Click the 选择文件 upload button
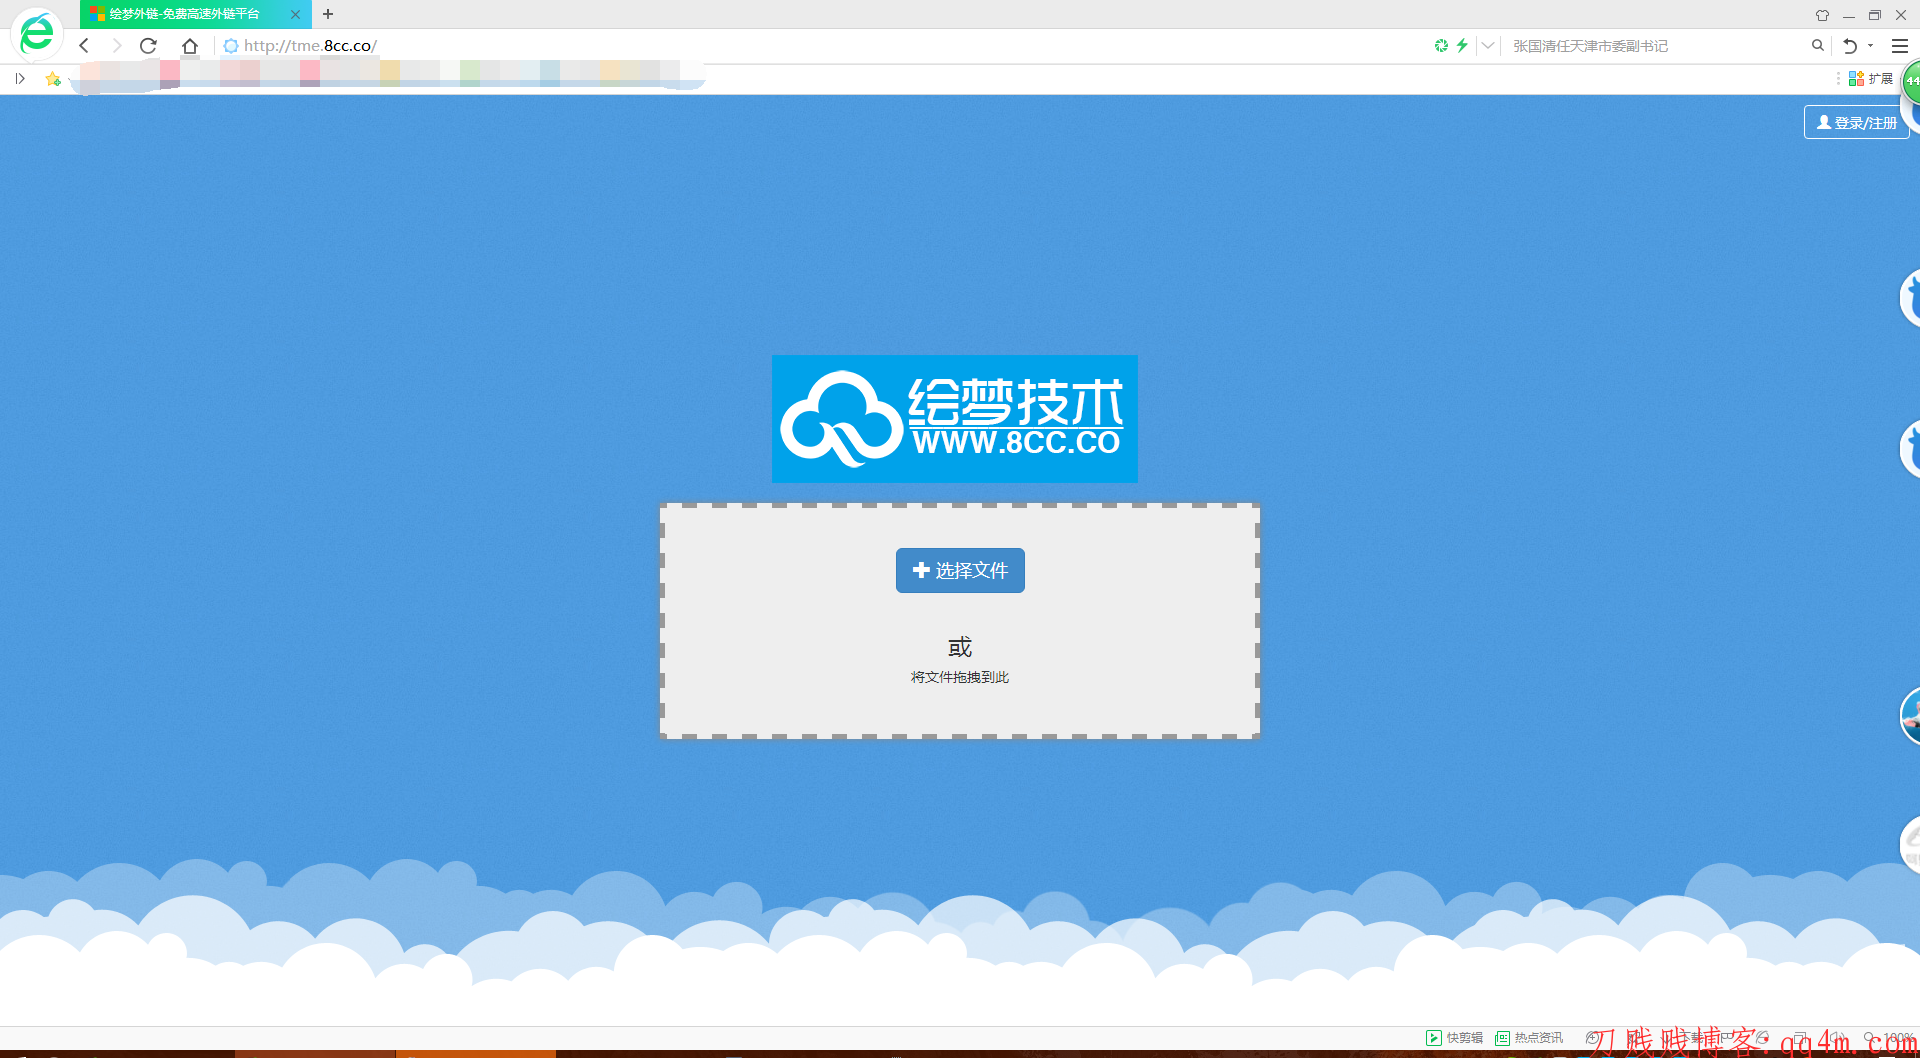Image resolution: width=1920 pixels, height=1058 pixels. pyautogui.click(x=960, y=570)
